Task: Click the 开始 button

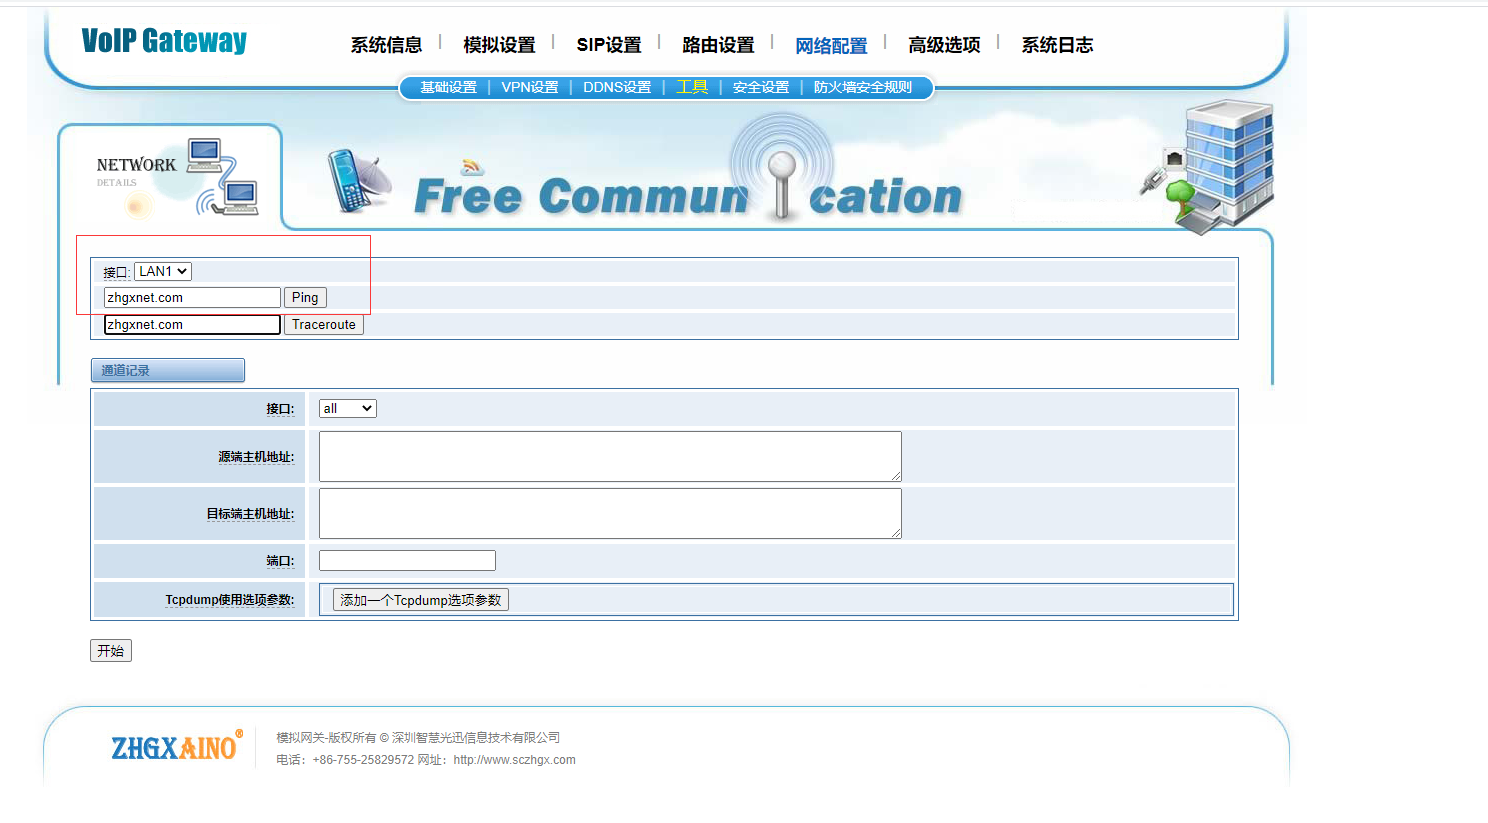Action: [110, 651]
